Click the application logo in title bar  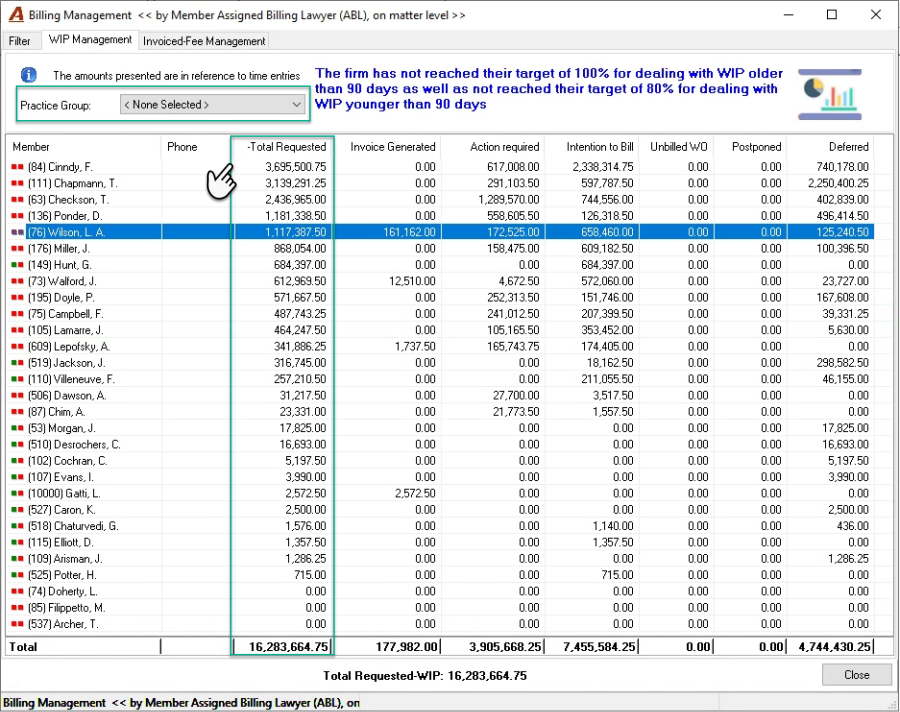click(16, 15)
